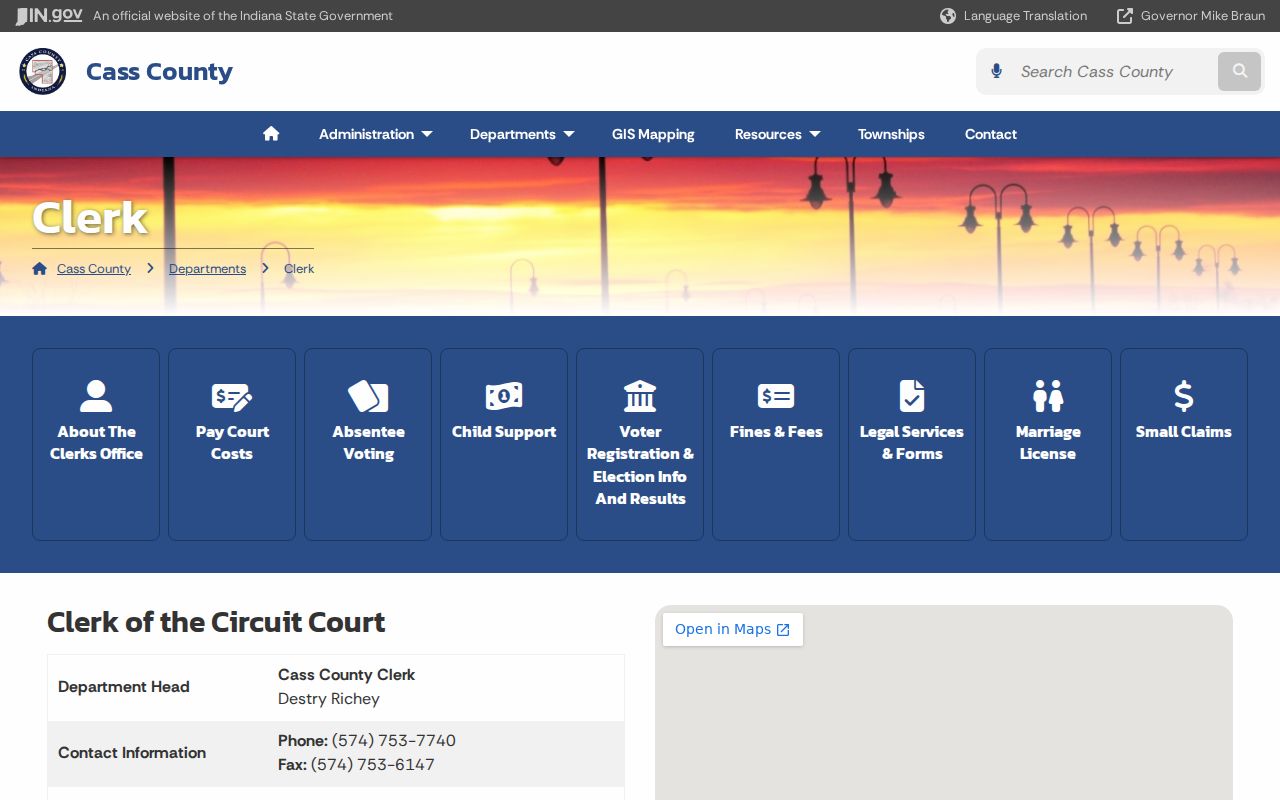The width and height of the screenshot is (1280, 800).
Task: Click the fax number (574) 753-6147
Action: coord(373,765)
